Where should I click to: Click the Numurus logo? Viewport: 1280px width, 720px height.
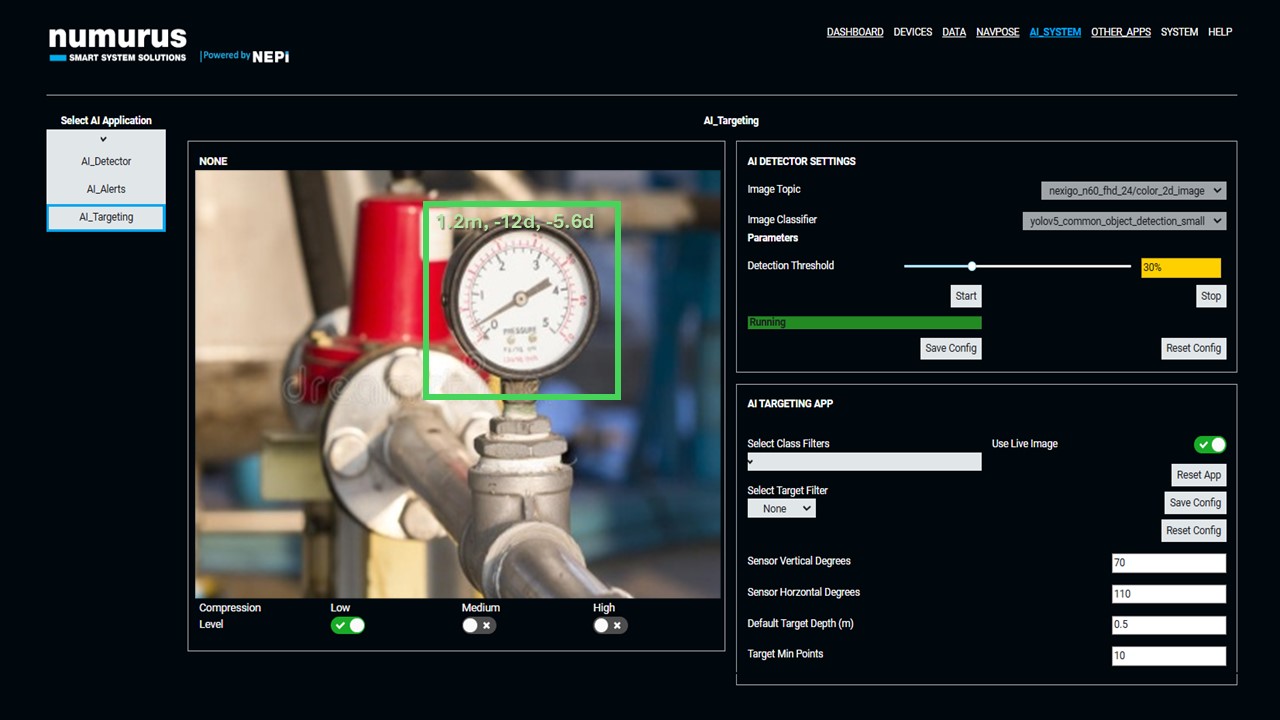pos(117,40)
